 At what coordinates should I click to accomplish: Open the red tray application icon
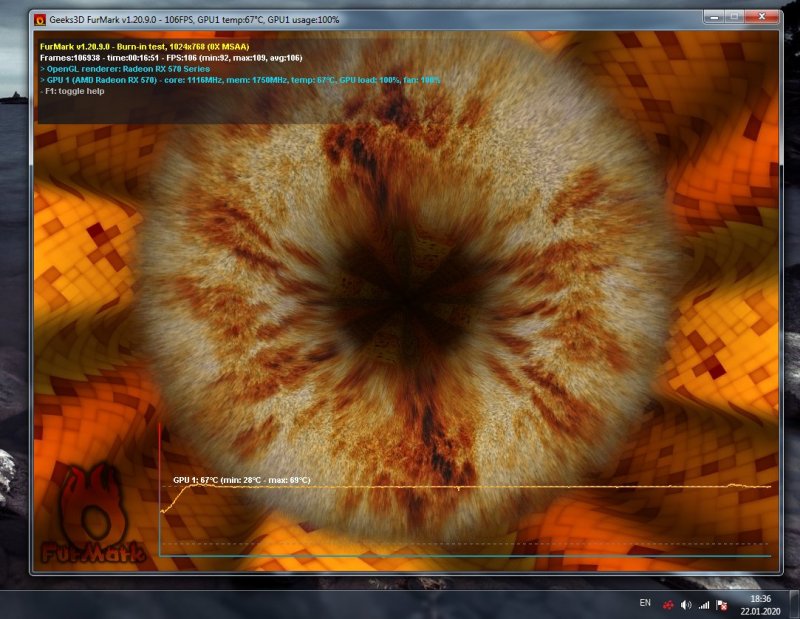(668, 604)
